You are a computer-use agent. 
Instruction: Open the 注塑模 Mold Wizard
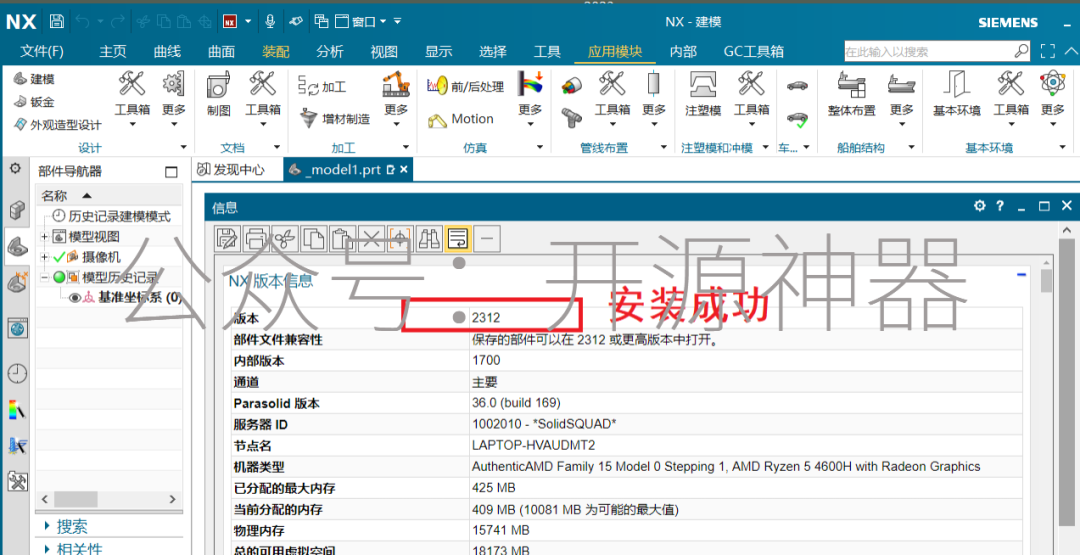[703, 94]
